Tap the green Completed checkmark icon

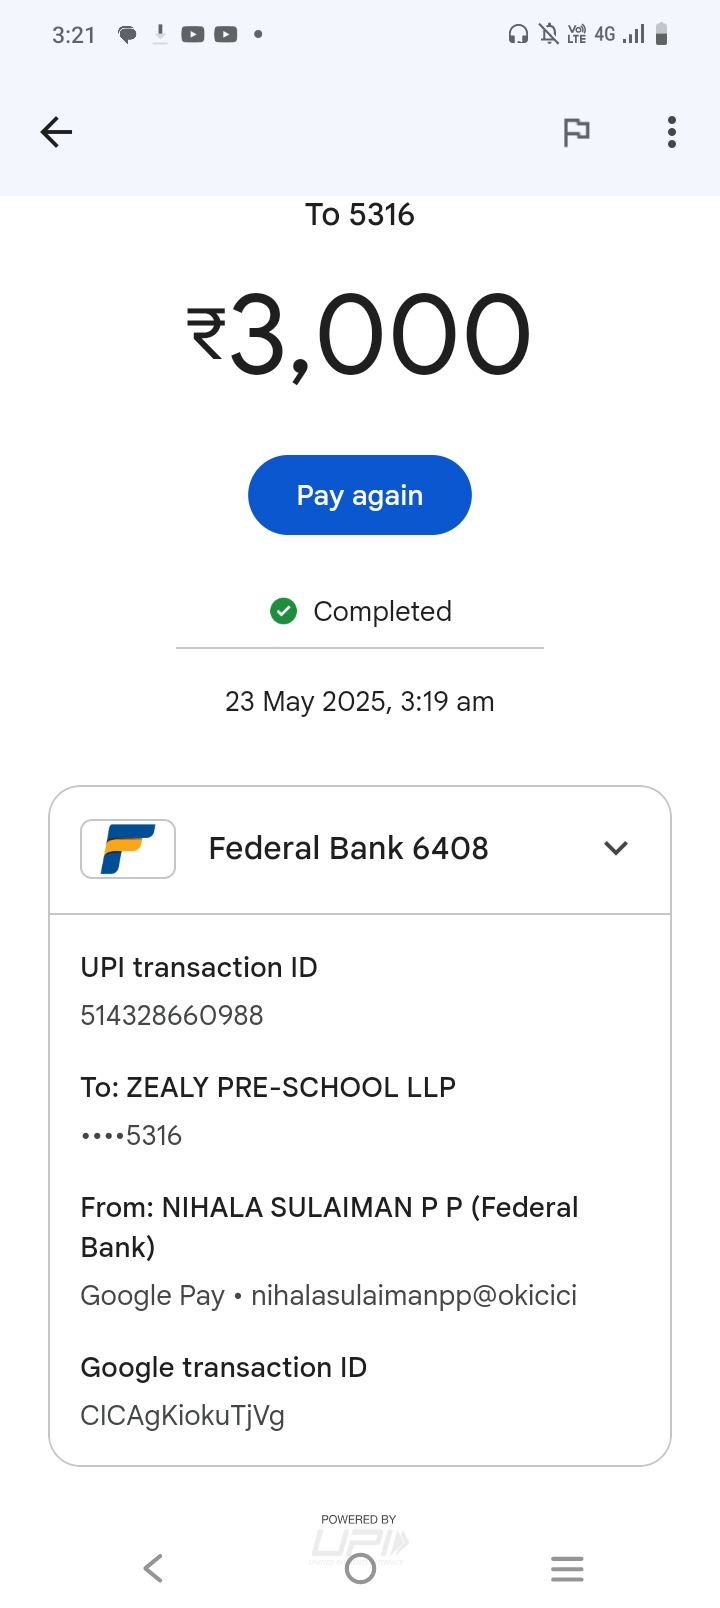(x=284, y=611)
